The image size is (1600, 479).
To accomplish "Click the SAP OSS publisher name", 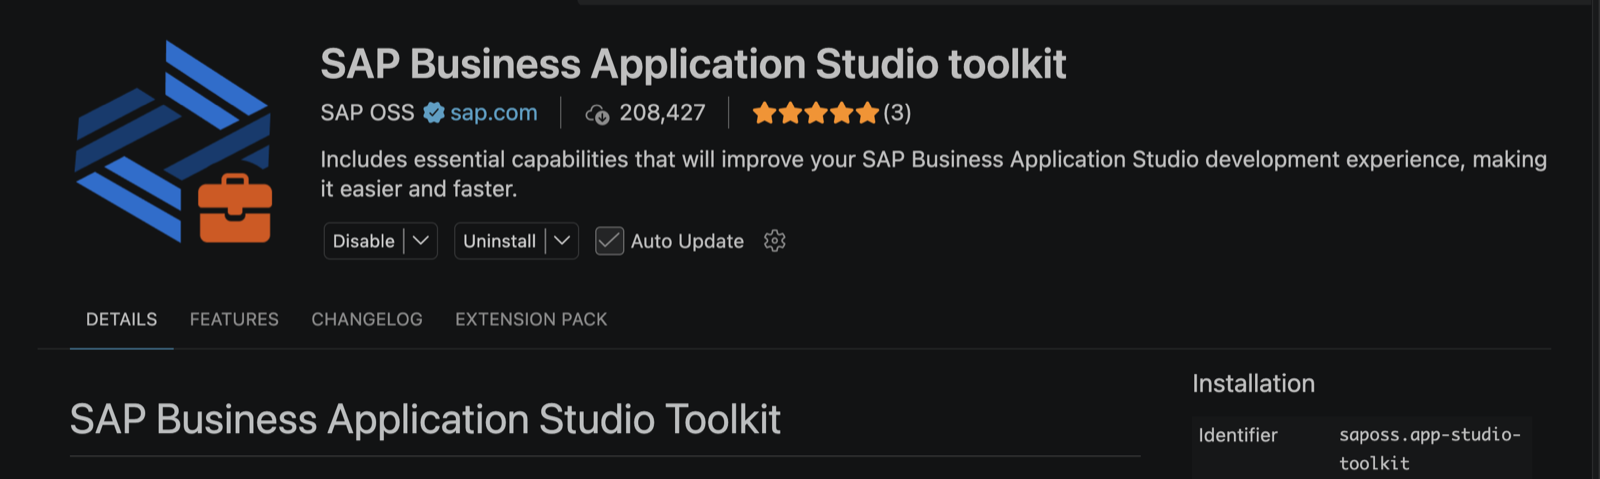I will (x=367, y=113).
